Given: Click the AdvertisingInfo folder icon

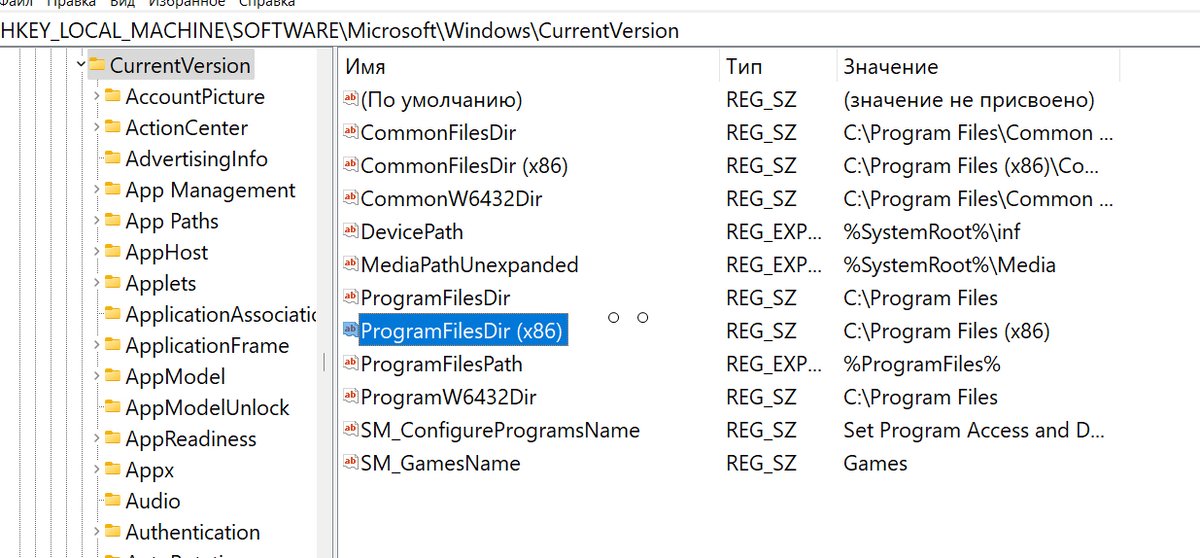Looking at the screenshot, I should 113,159.
